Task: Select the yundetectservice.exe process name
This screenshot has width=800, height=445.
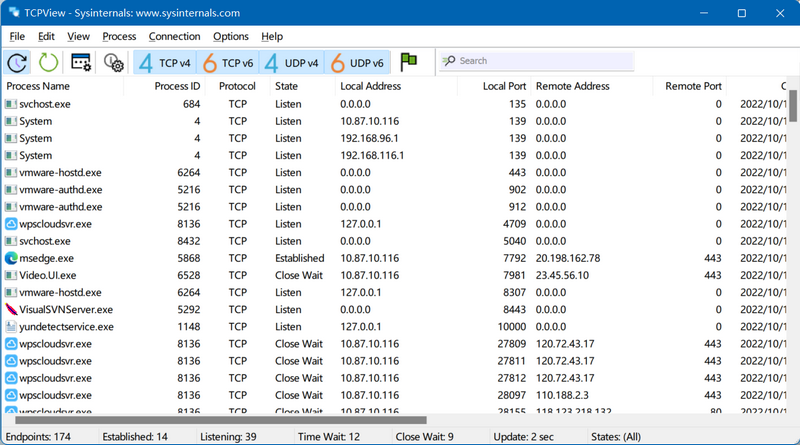Action: 66,327
